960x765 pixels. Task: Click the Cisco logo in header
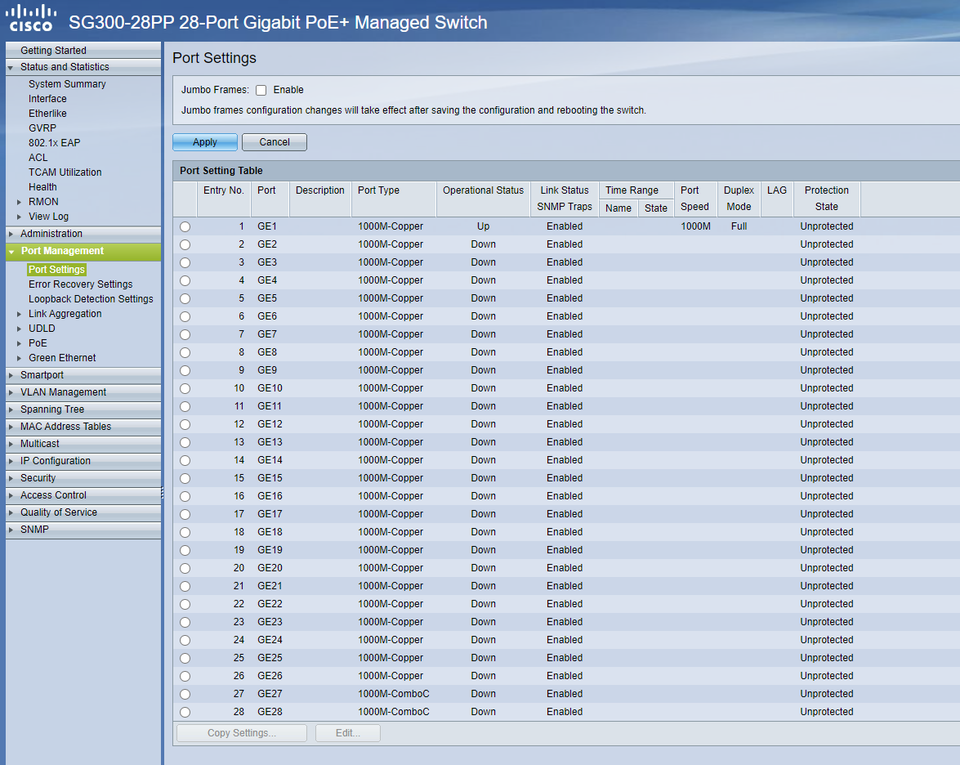(31, 18)
